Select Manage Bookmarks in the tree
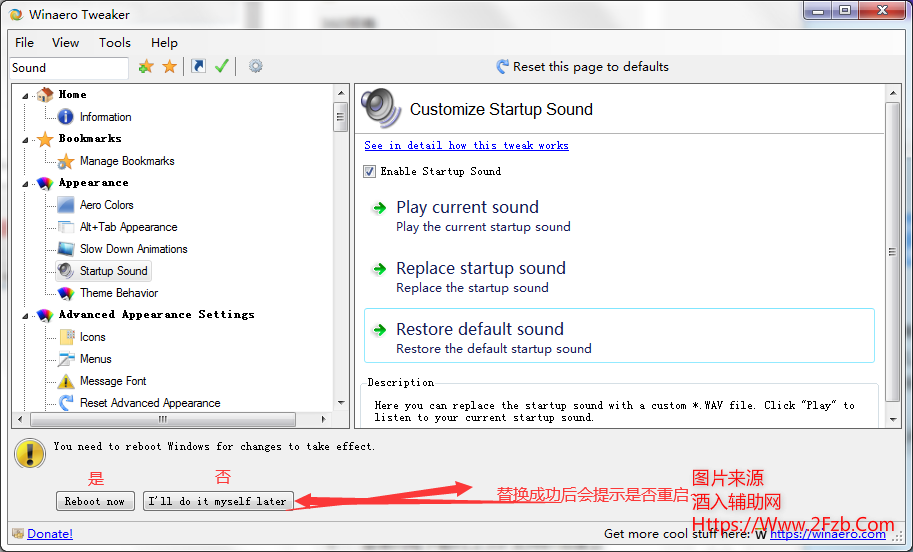The width and height of the screenshot is (913, 552). click(127, 161)
